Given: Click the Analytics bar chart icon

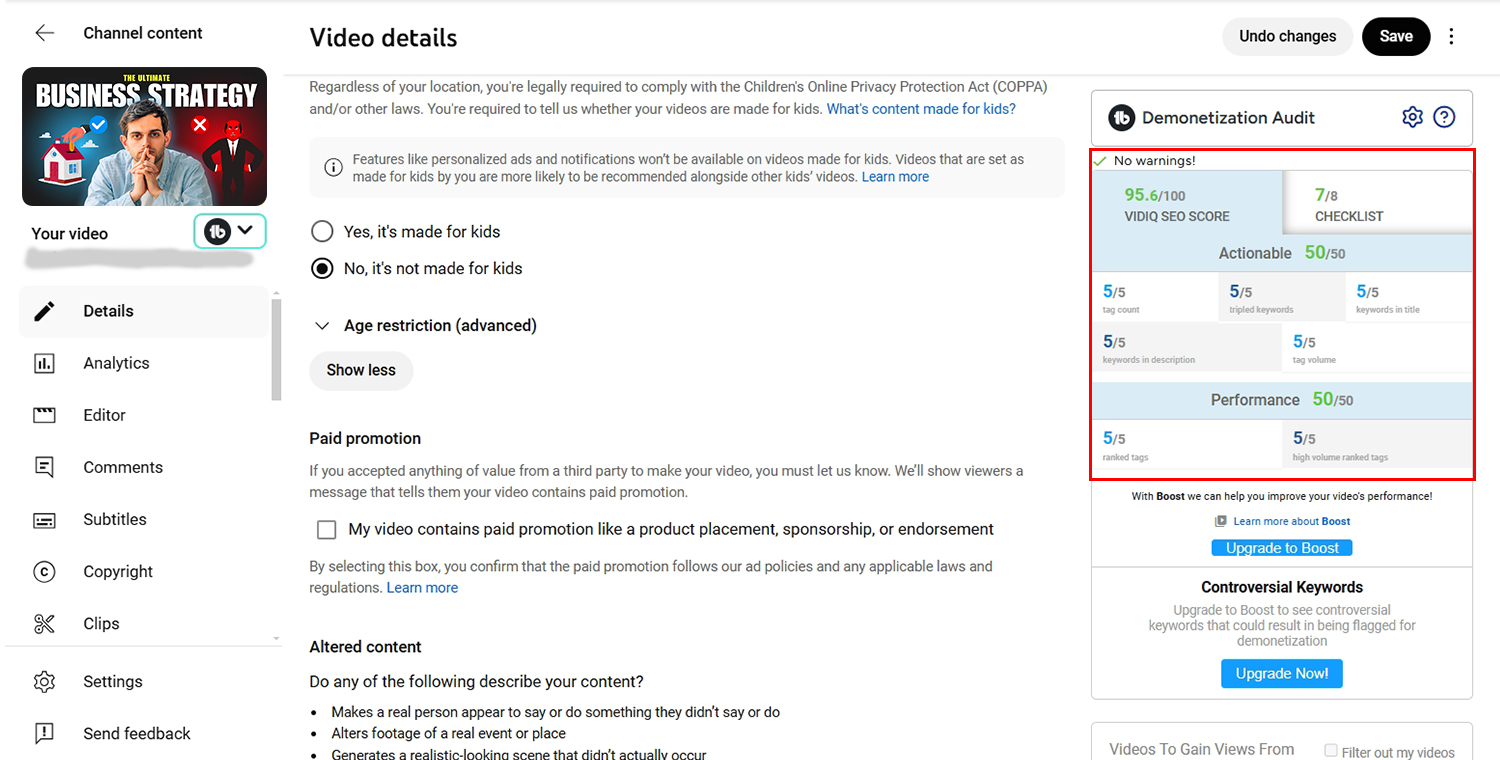Looking at the screenshot, I should click(44, 363).
